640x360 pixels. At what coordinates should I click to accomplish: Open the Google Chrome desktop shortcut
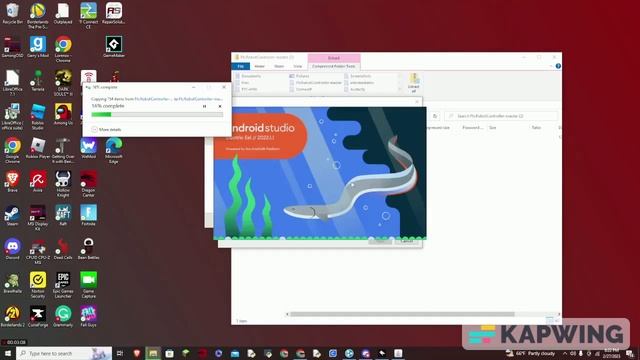(x=12, y=150)
